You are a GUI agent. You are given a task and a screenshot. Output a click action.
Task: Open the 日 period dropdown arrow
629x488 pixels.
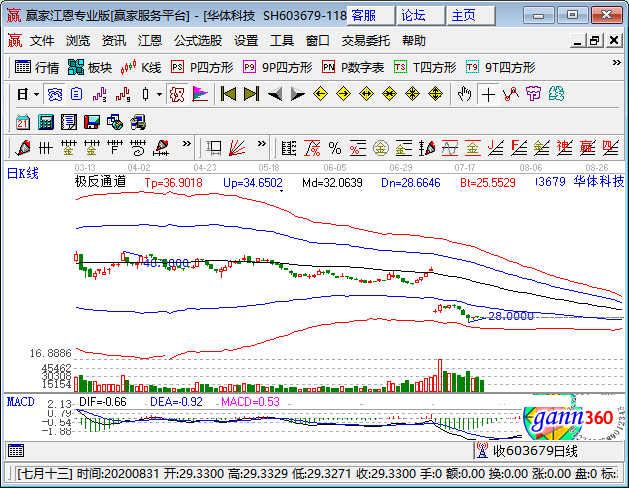point(37,95)
